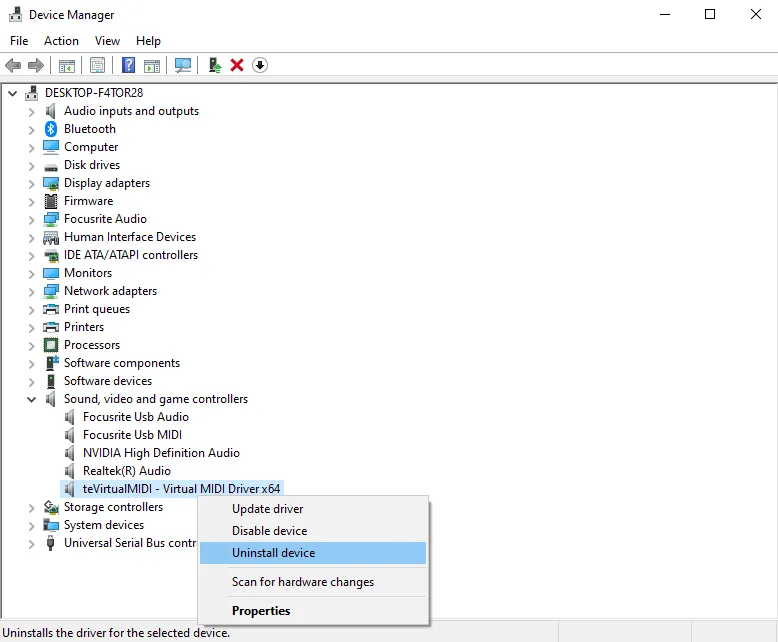Screen dimensions: 778x642
Task: Open the Action menu
Action: pyautogui.click(x=61, y=41)
